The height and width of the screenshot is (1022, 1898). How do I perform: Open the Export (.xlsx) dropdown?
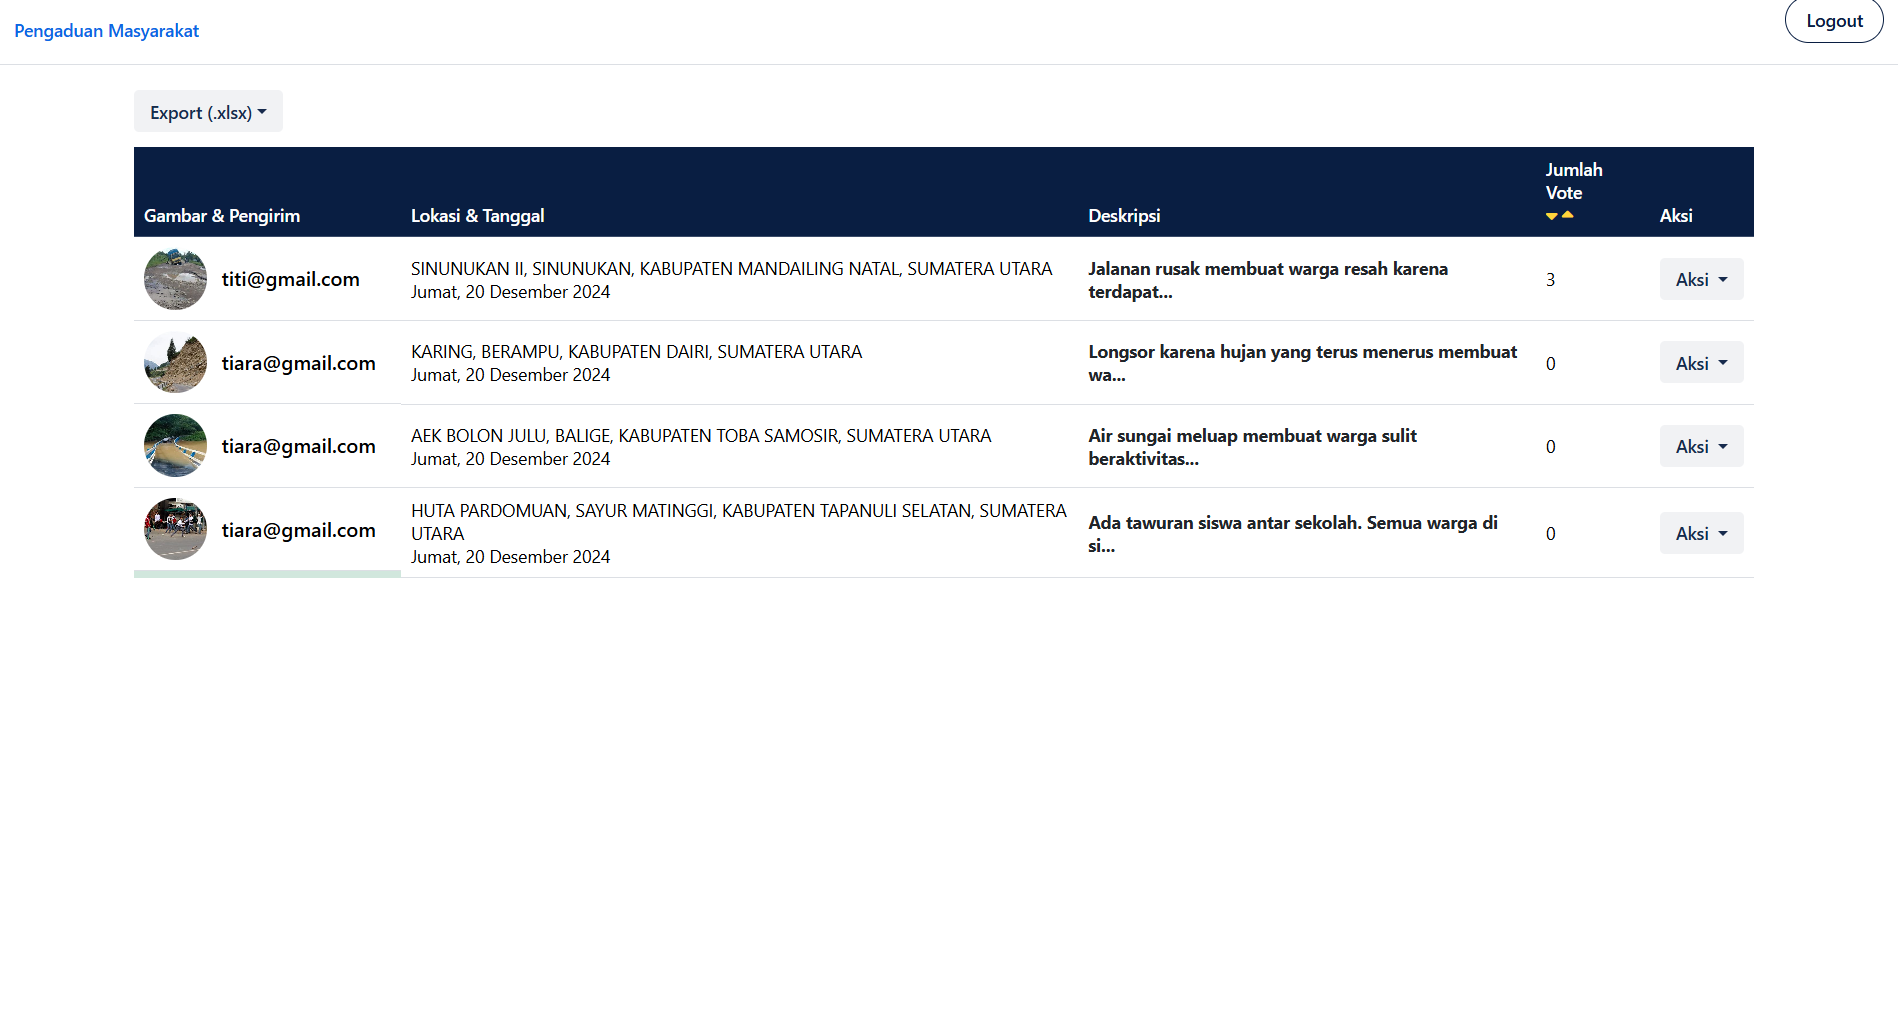tap(208, 112)
